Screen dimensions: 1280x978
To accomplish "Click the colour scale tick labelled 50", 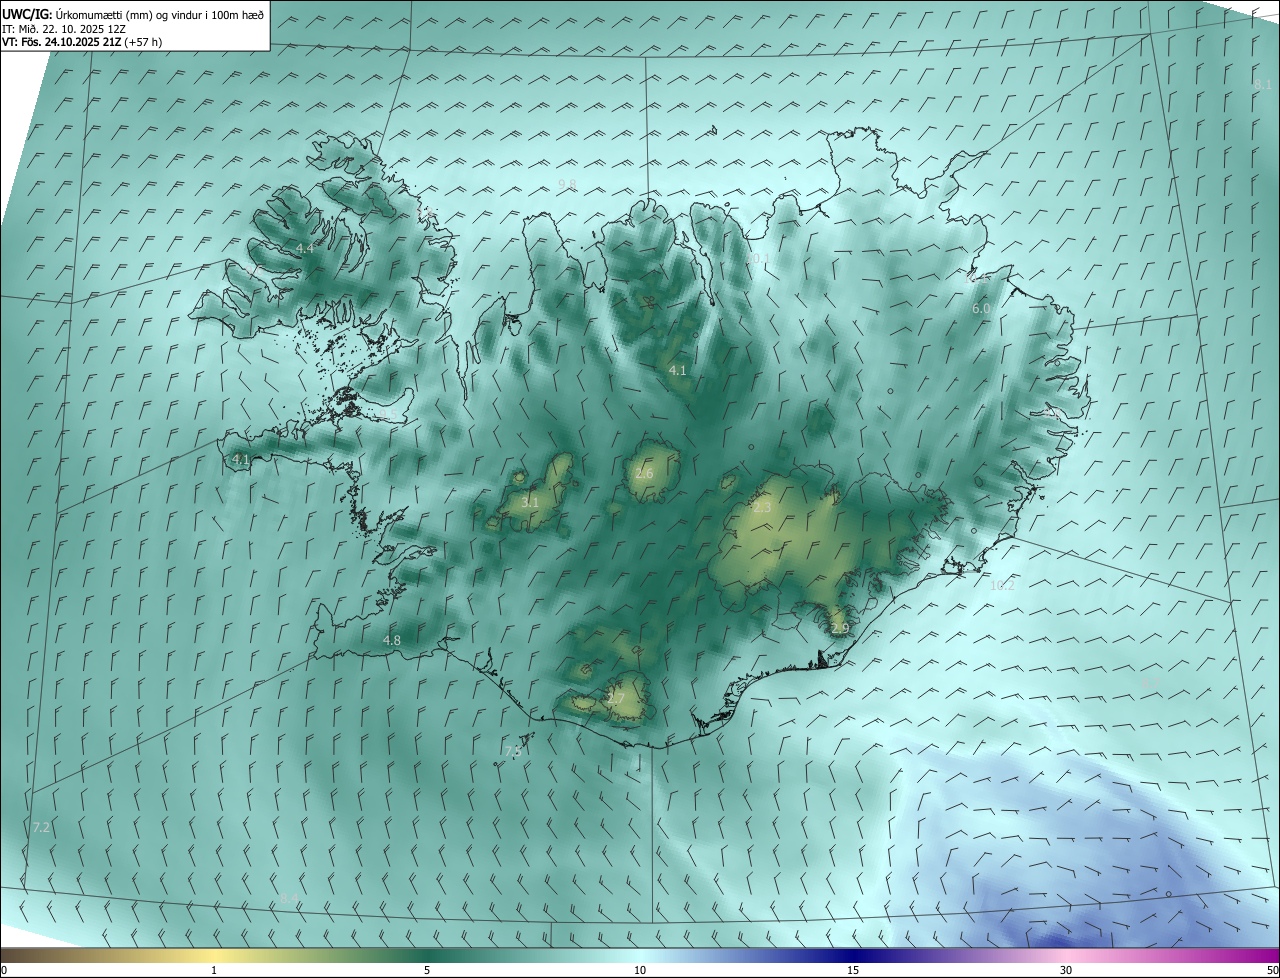I will (x=1272, y=970).
